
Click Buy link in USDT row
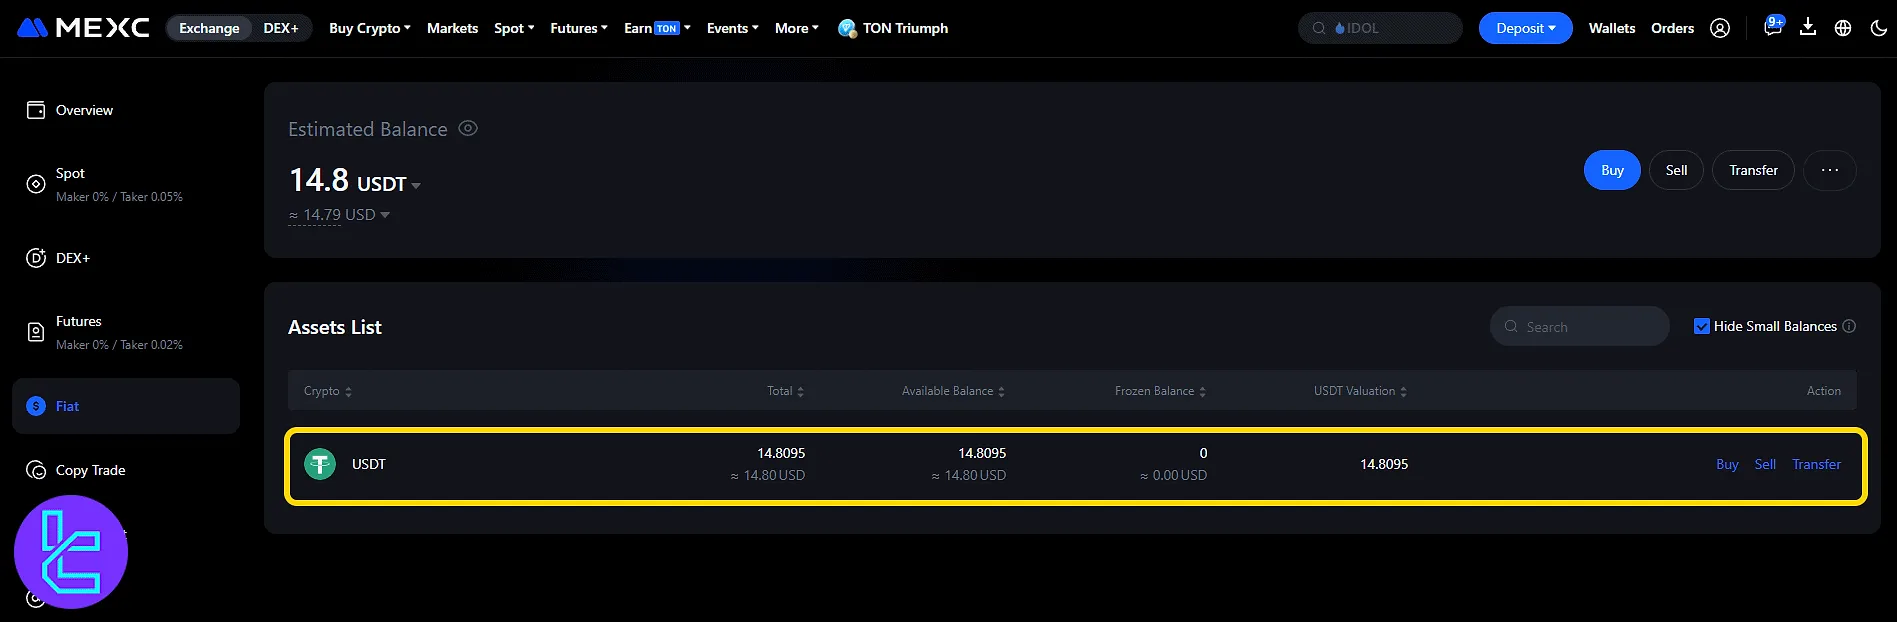[1727, 464]
